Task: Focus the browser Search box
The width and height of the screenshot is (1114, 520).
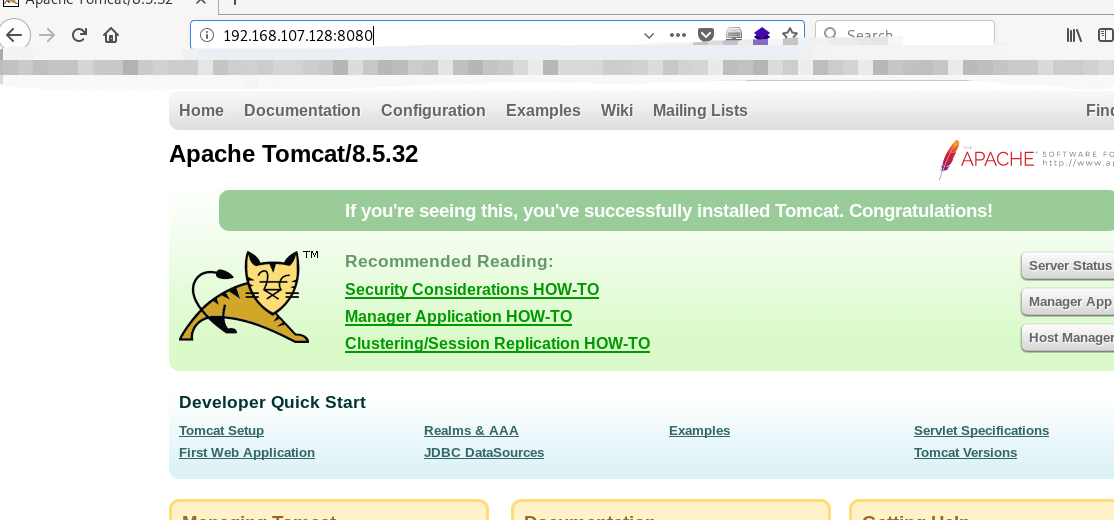Action: click(904, 35)
